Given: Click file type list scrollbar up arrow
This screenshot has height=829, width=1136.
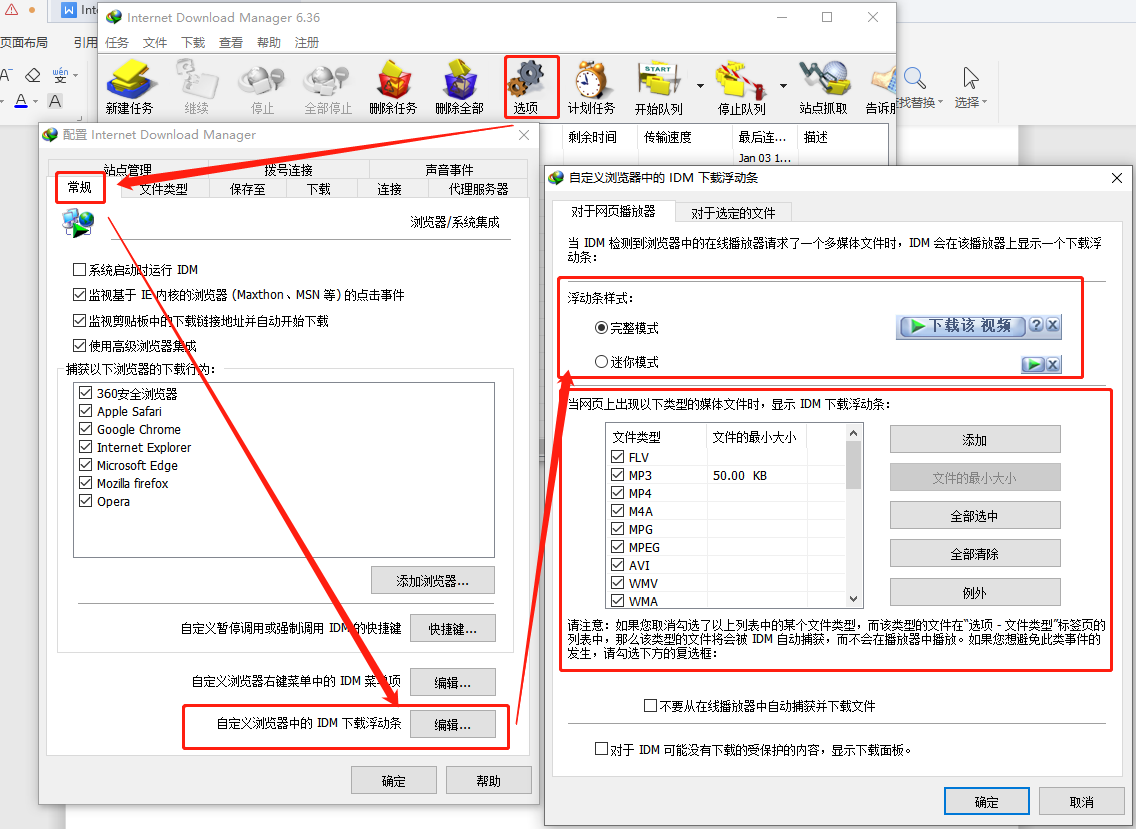Looking at the screenshot, I should point(853,433).
